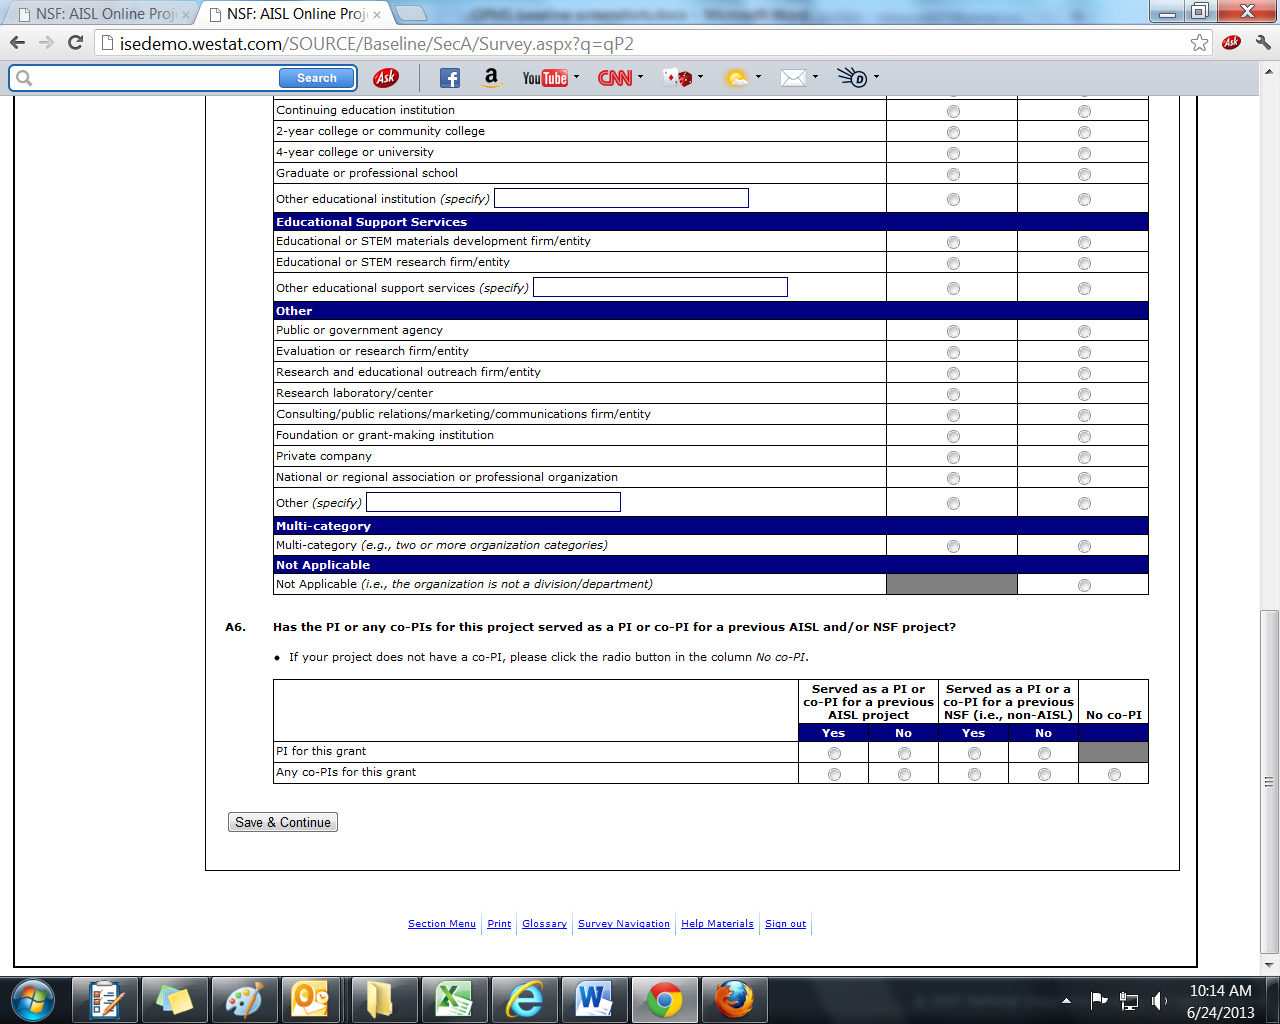
Task: Click the YouTube toolbar icon
Action: 545,78
